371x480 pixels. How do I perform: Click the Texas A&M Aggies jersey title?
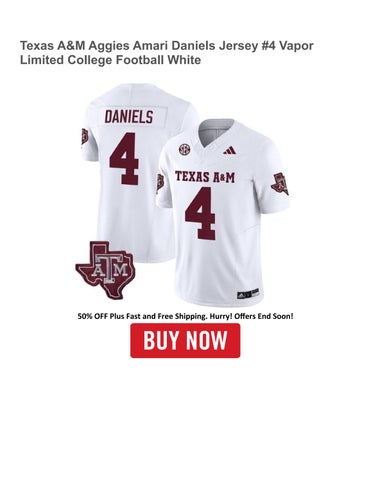tap(167, 53)
